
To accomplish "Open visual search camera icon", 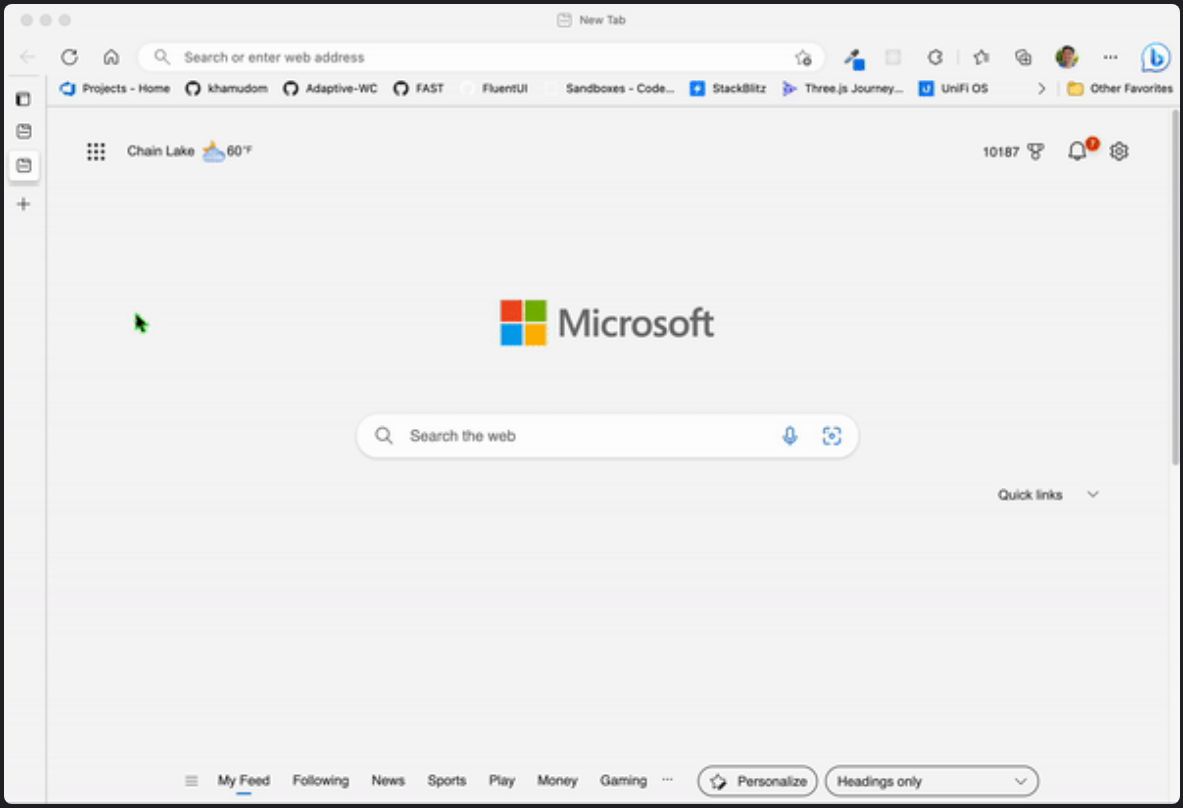I will tap(831, 436).
